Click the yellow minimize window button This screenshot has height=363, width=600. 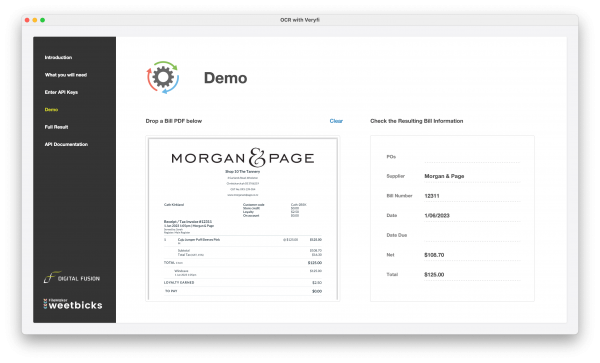coord(35,20)
